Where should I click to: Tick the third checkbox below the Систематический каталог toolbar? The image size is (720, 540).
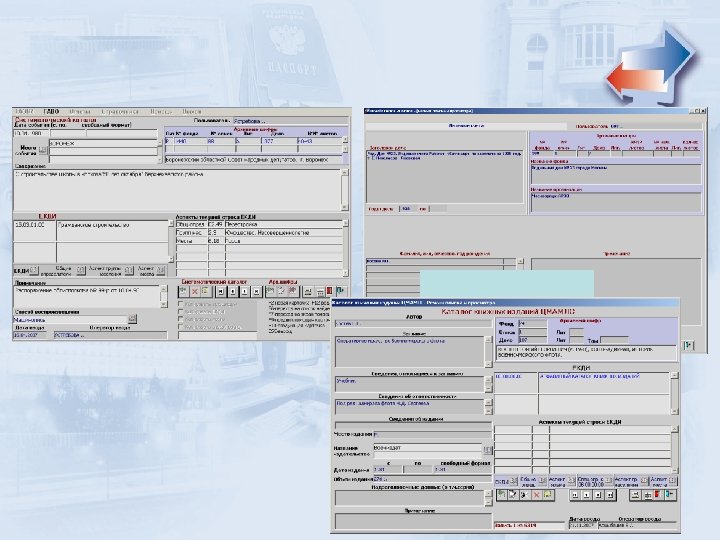(x=180, y=319)
